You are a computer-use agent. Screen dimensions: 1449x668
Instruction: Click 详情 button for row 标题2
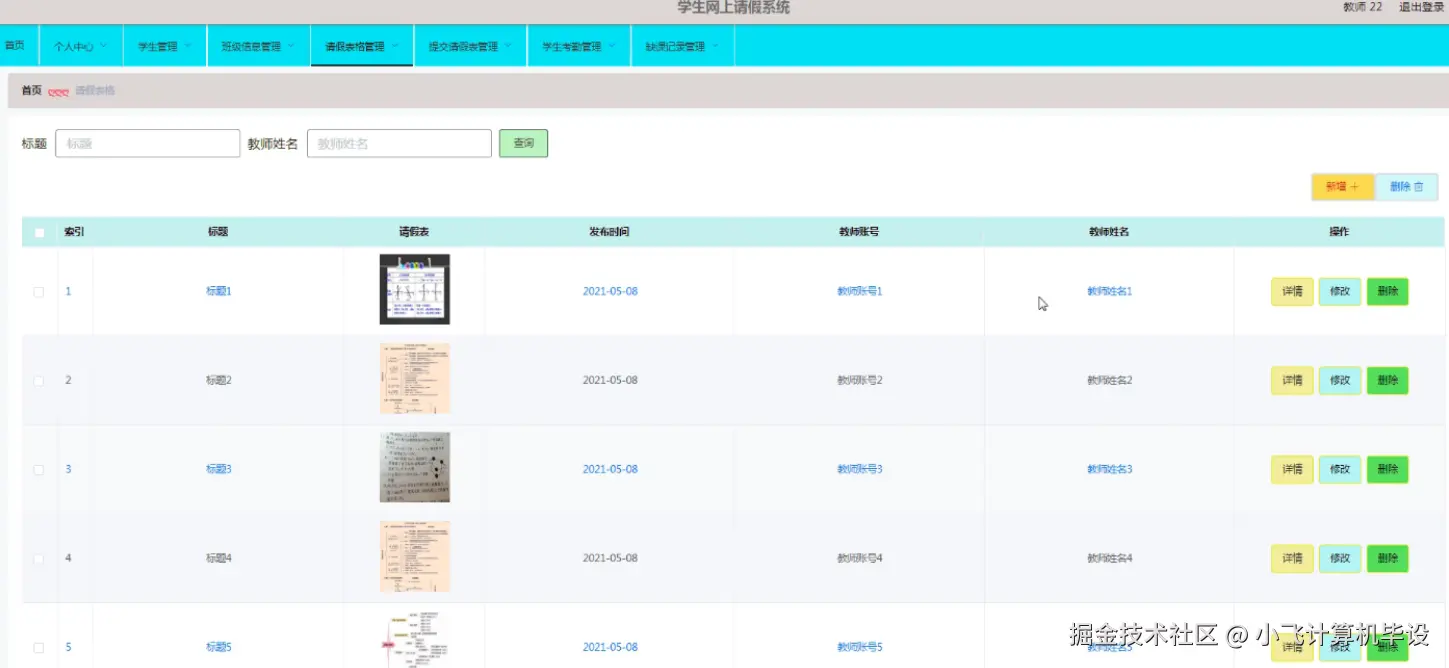tap(1292, 381)
